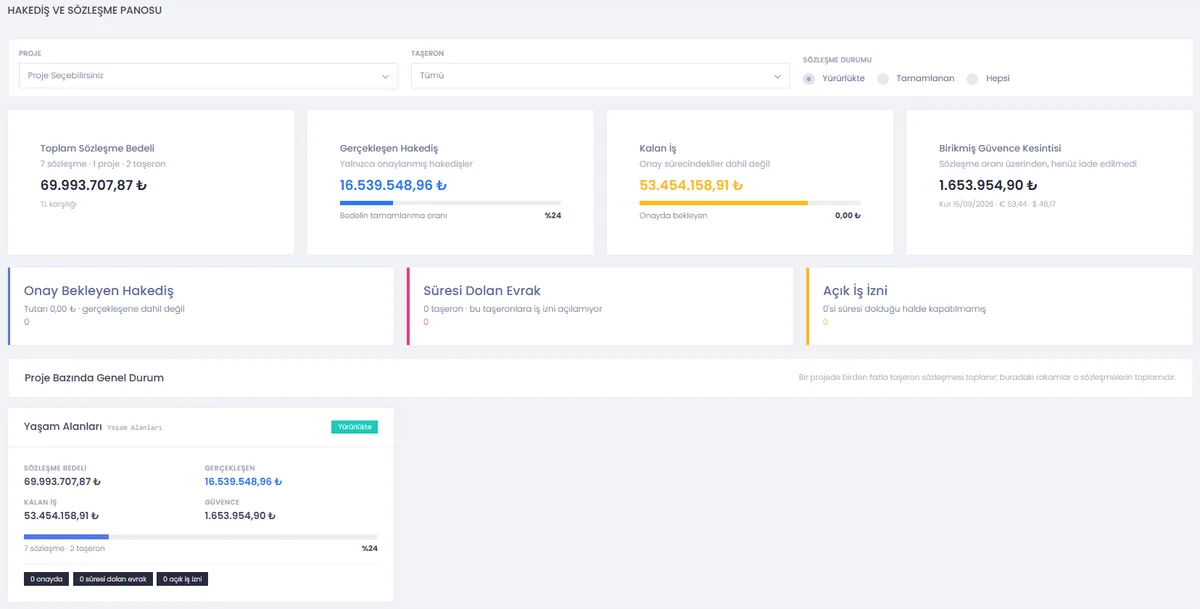Click the Toplam Sözleşme Bedeli card
This screenshot has height=609, width=1200.
(x=151, y=182)
